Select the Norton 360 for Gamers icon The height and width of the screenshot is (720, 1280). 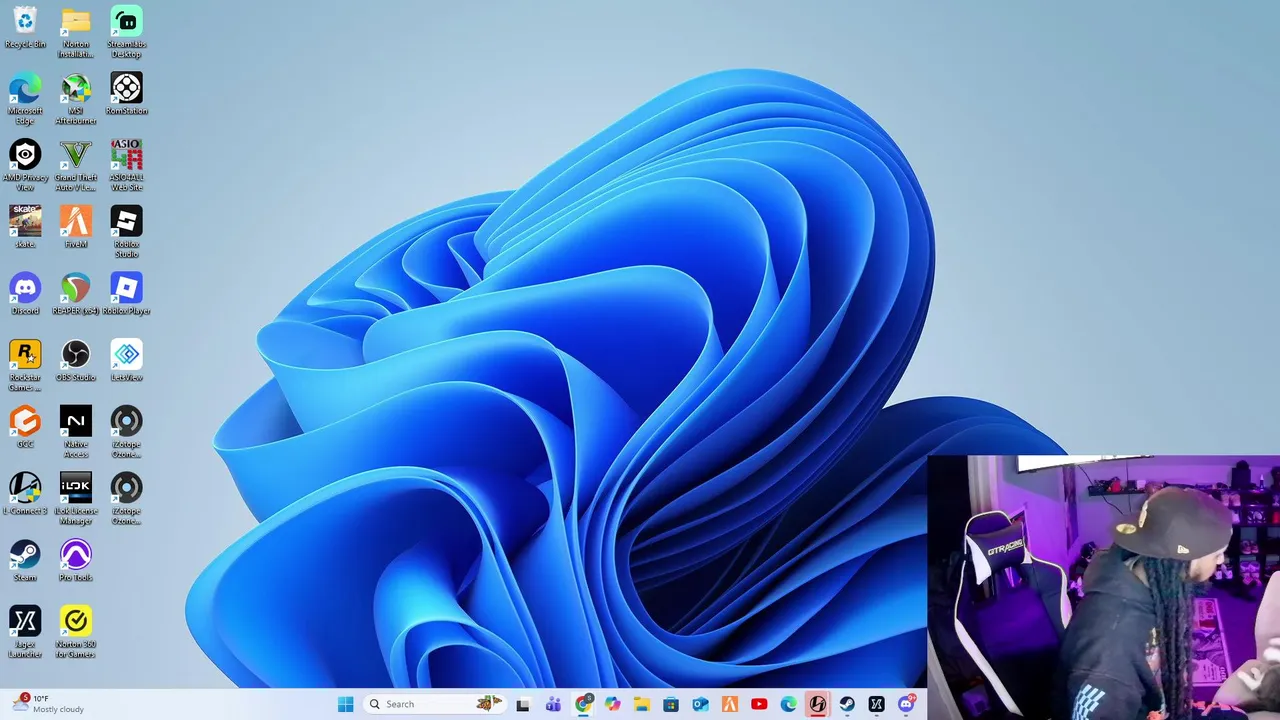click(x=76, y=632)
